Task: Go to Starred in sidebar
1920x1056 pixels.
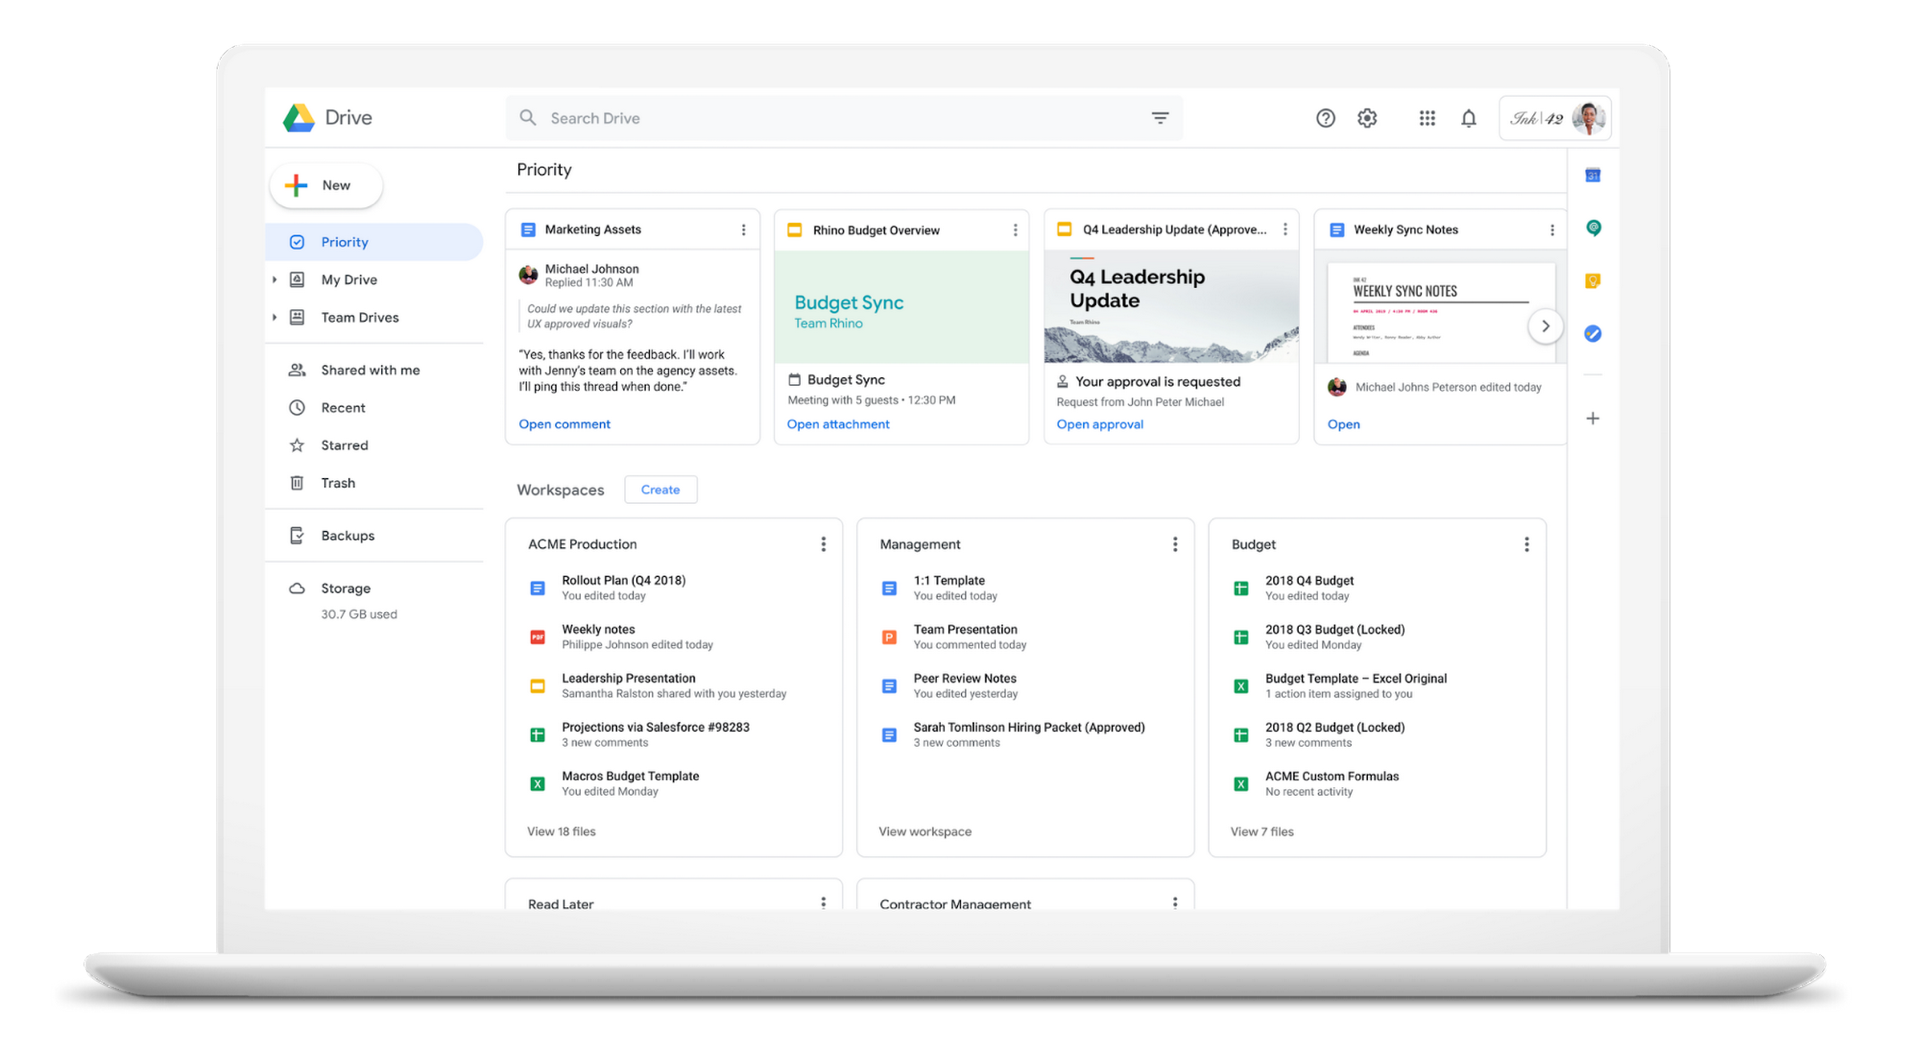Action: [344, 445]
